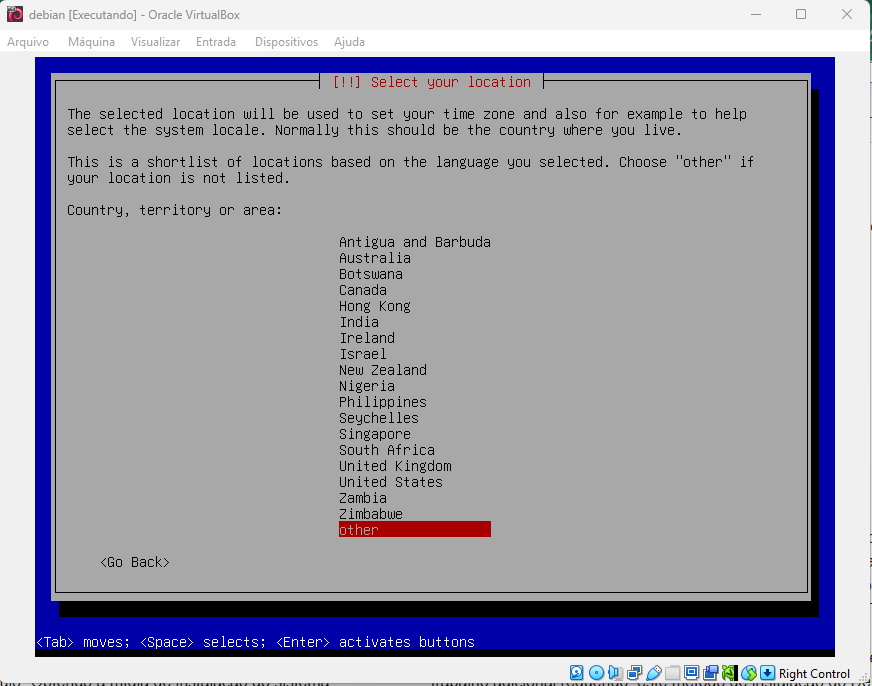Click the <Go Back> button

click(135, 563)
